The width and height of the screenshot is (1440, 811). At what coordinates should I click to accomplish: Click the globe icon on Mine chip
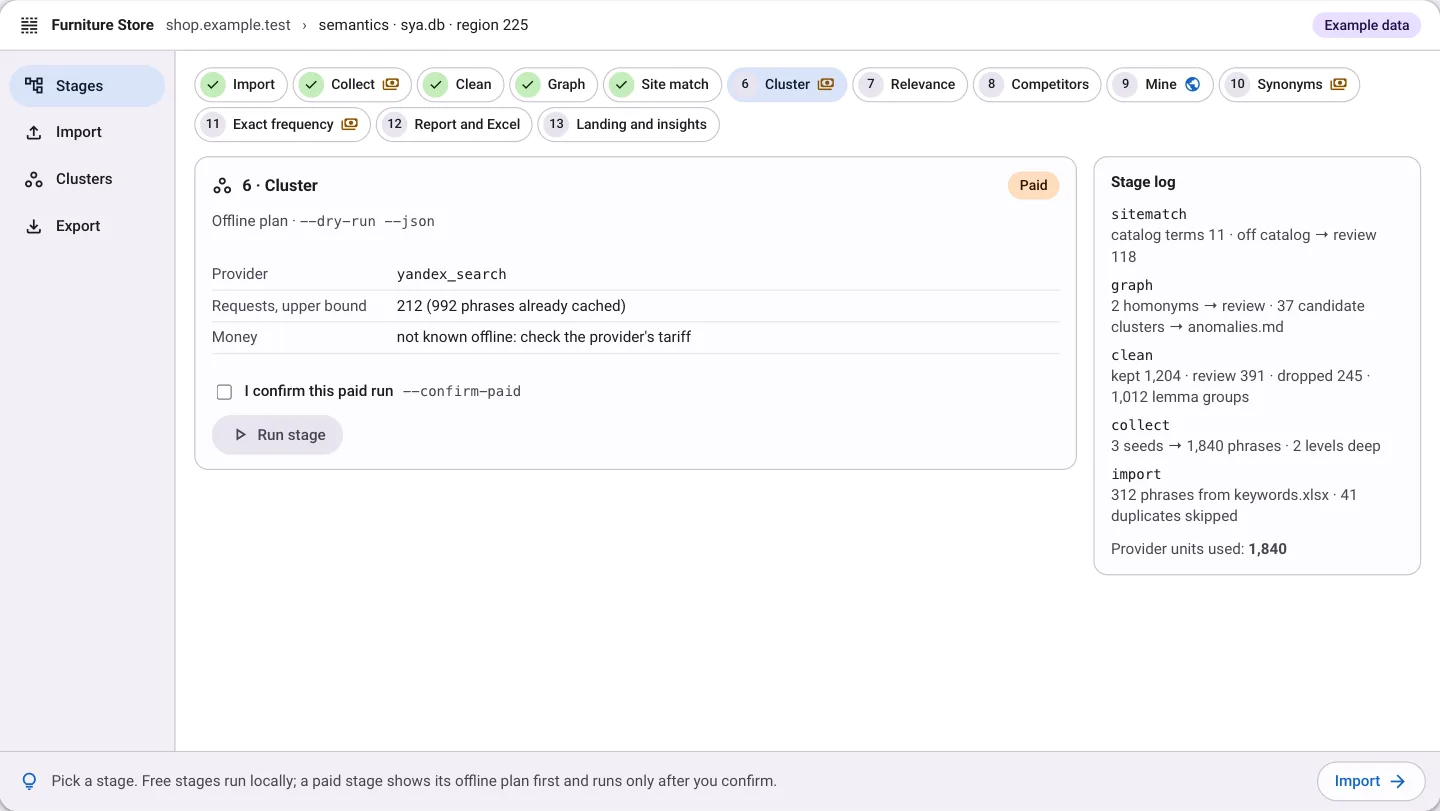1192,84
